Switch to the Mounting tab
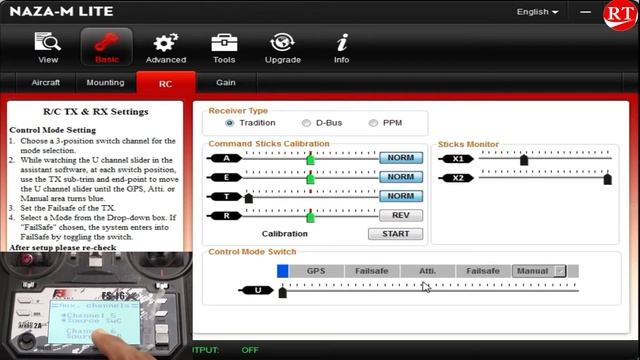Viewport: 640px width, 360px height. (105, 82)
